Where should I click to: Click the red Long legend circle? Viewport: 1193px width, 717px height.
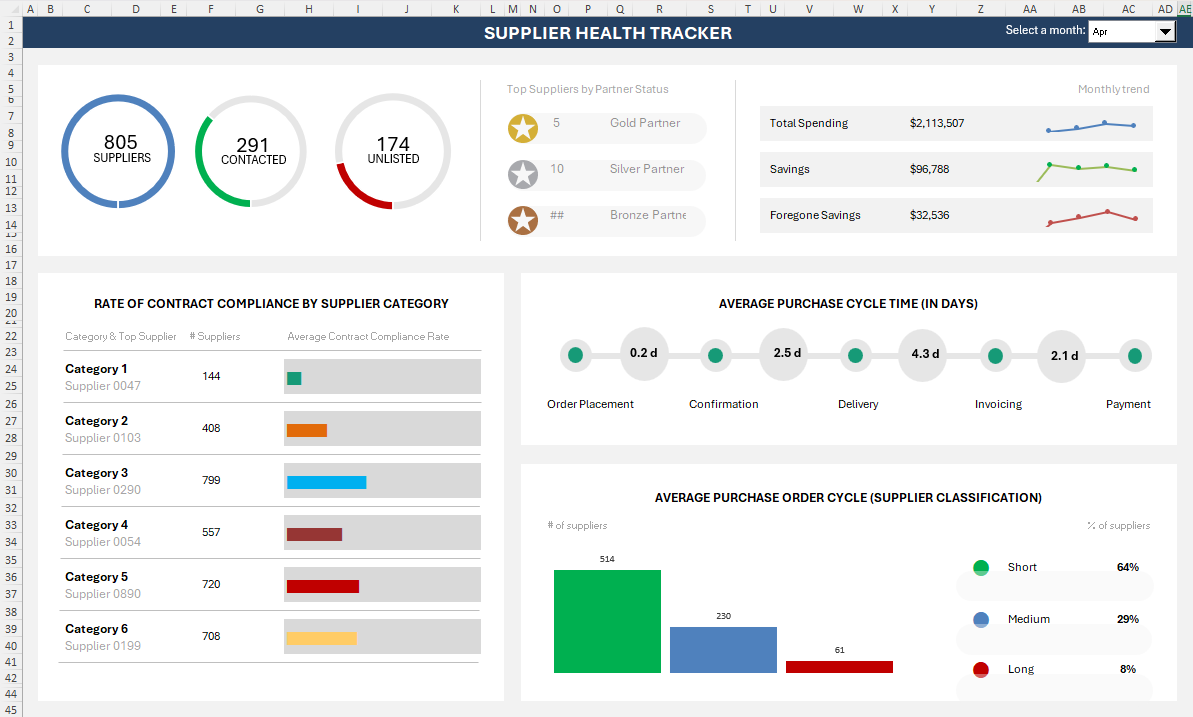pyautogui.click(x=981, y=670)
